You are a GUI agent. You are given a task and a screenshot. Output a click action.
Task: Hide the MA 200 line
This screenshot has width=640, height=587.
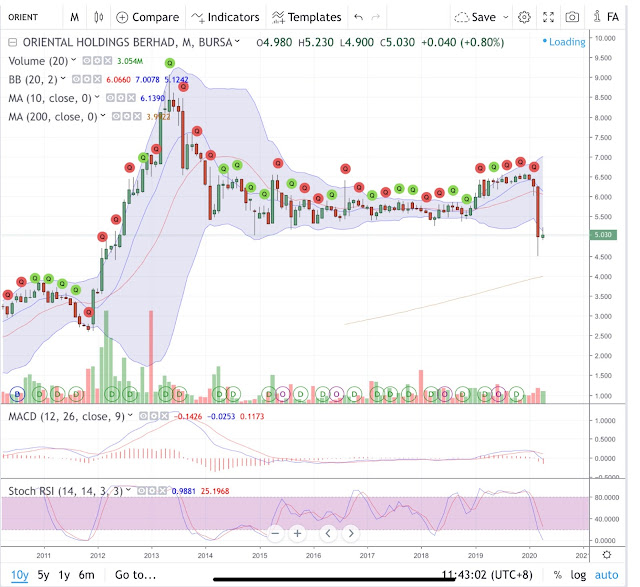coord(116,117)
